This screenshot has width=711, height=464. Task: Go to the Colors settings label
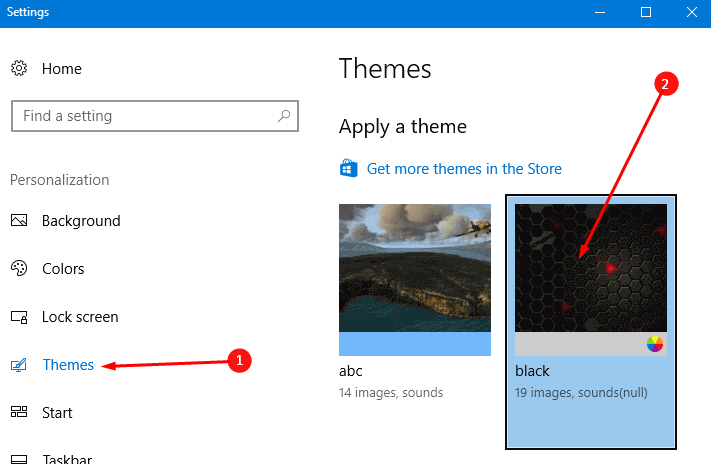tap(63, 269)
